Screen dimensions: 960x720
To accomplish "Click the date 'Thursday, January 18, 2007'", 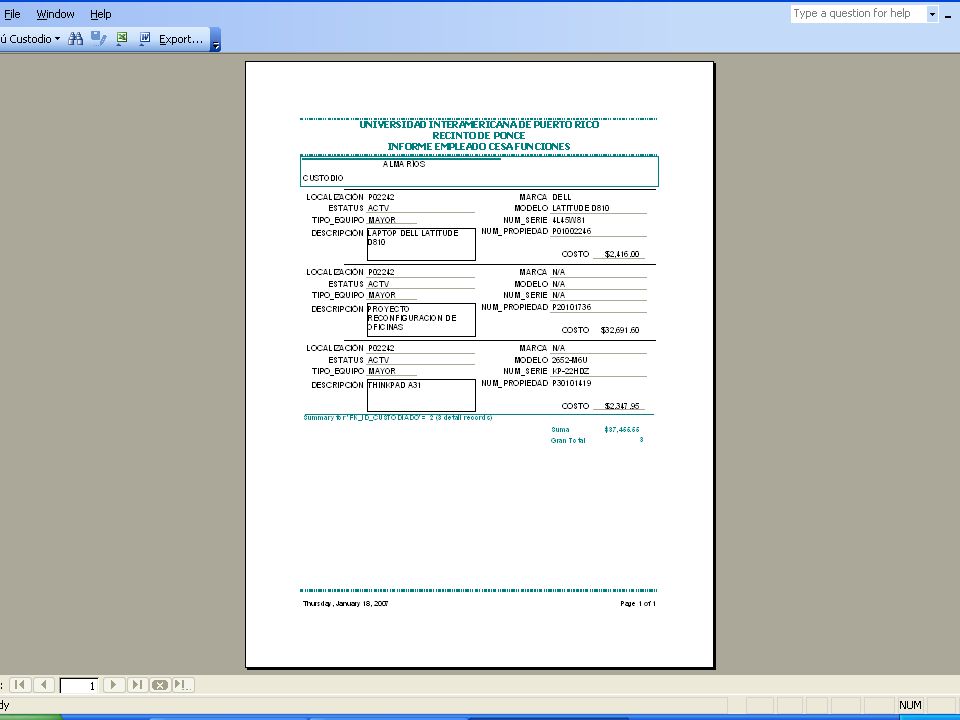I will coord(345,604).
